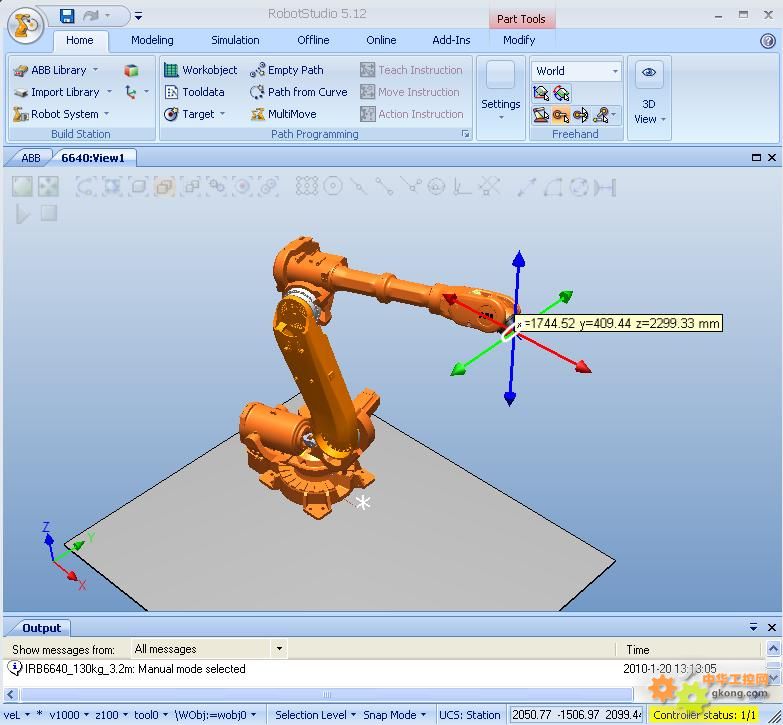This screenshot has height=725, width=783.
Task: Open the Output panel options arrow
Action: tap(754, 627)
